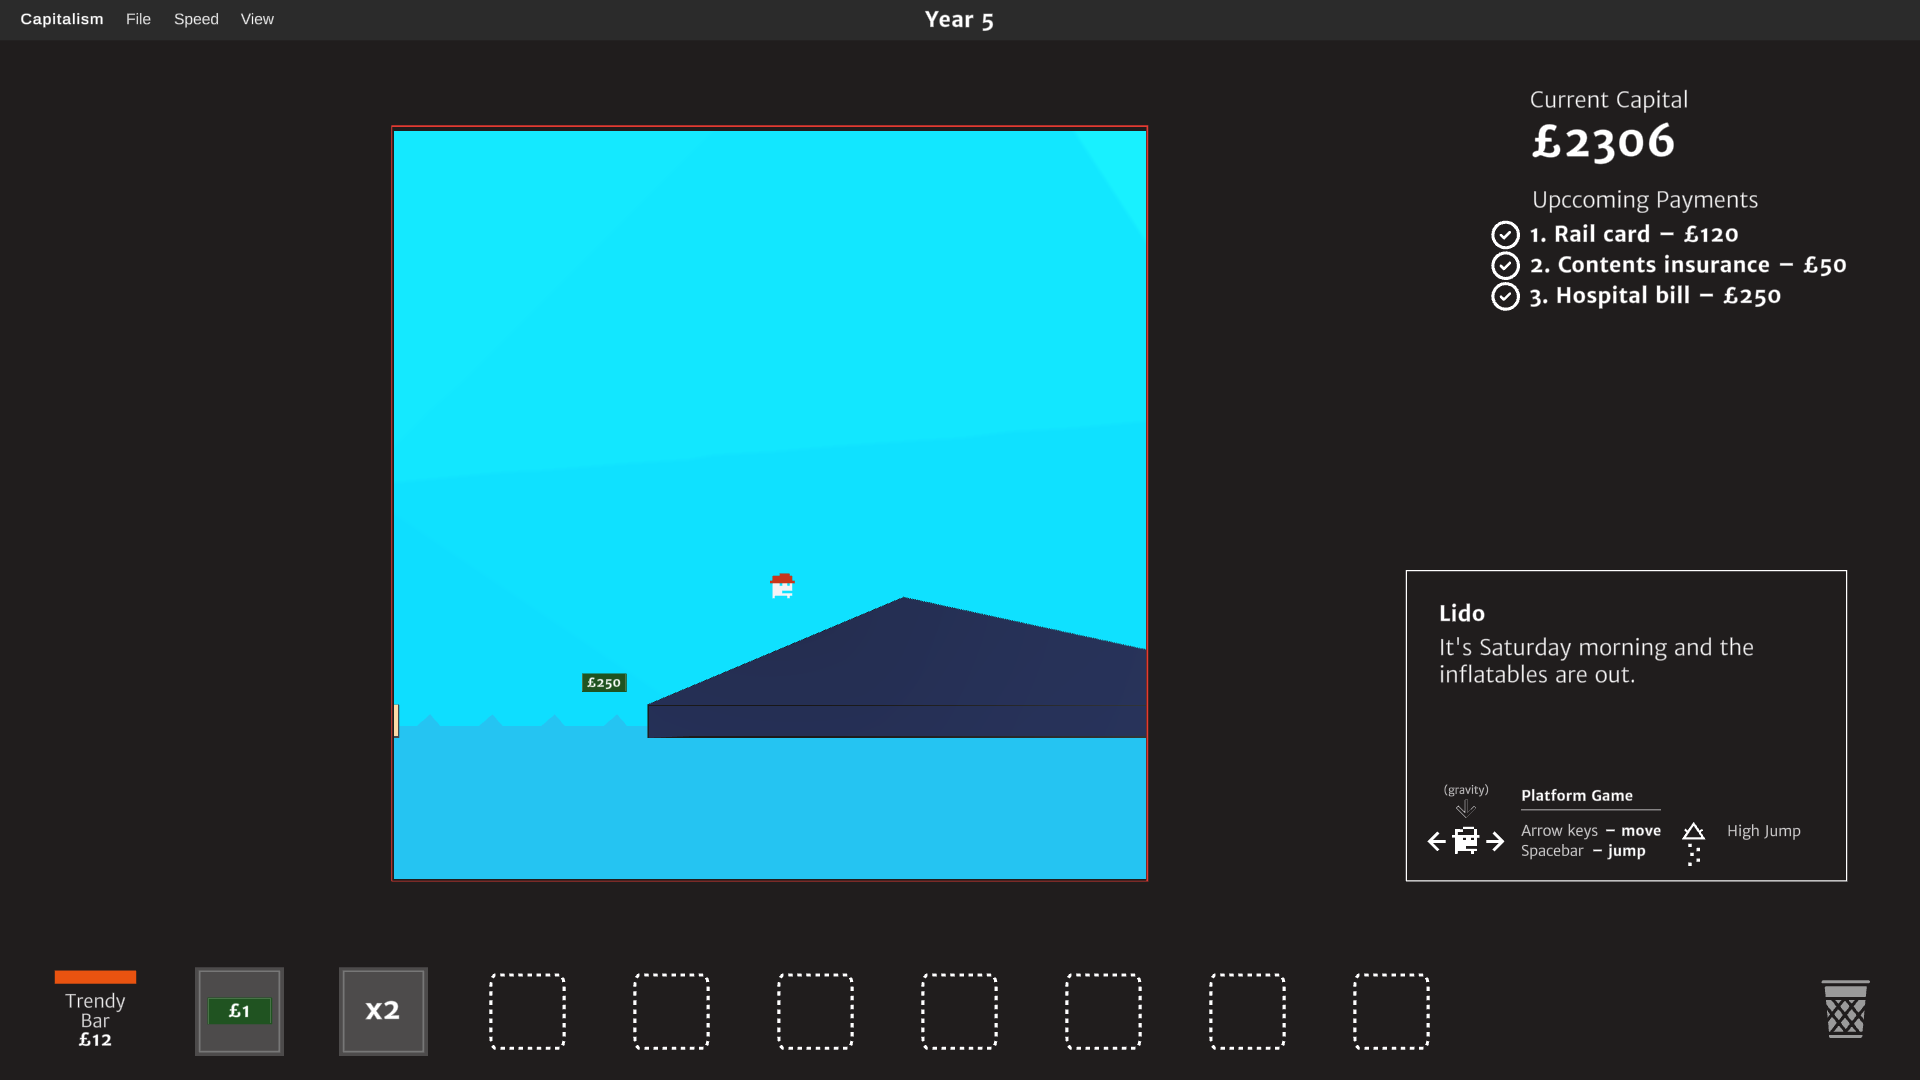This screenshot has height=1080, width=1920.
Task: Click the orange Trendy Bar progress bar
Action: tap(95, 977)
